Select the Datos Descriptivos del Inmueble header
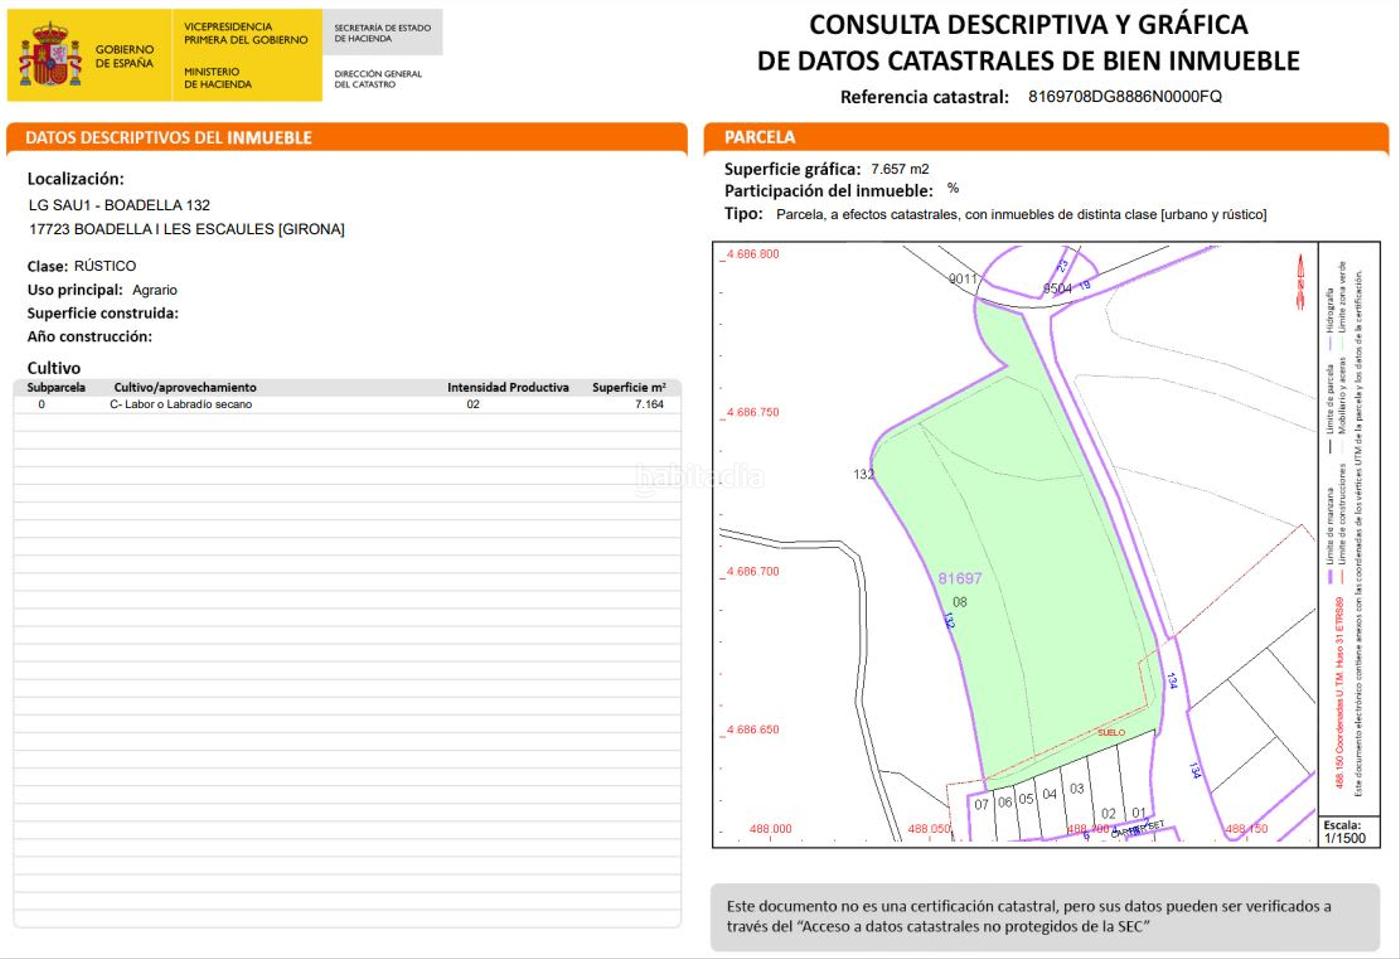Viewport: 1400px width, 959px height. [168, 138]
